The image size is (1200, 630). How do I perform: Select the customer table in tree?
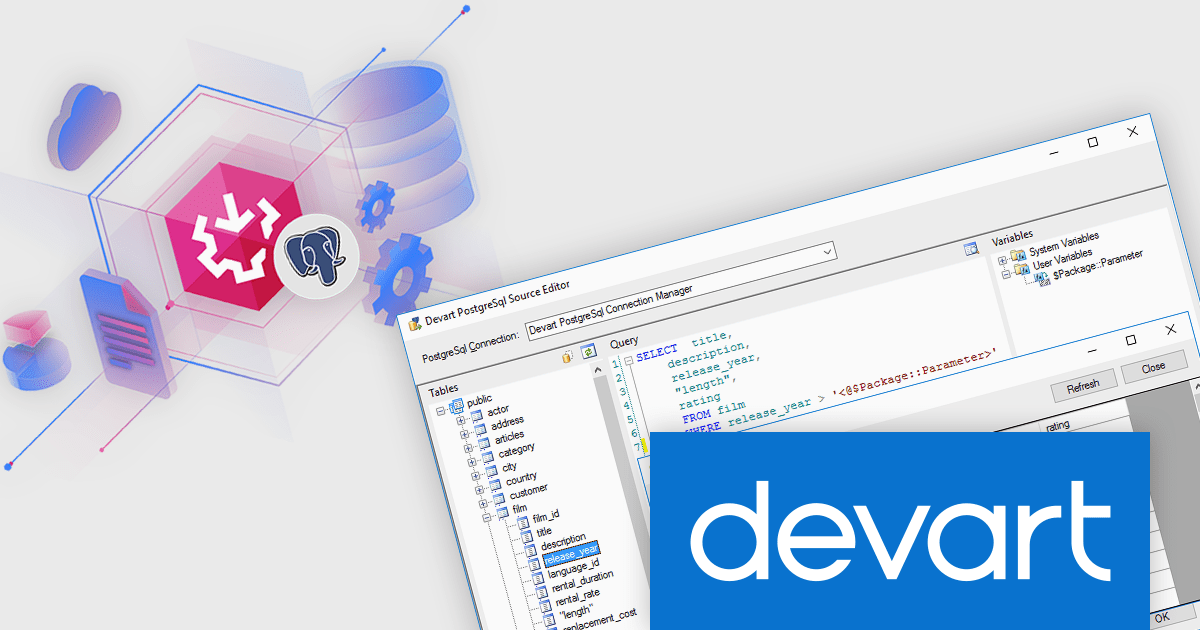click(x=529, y=490)
